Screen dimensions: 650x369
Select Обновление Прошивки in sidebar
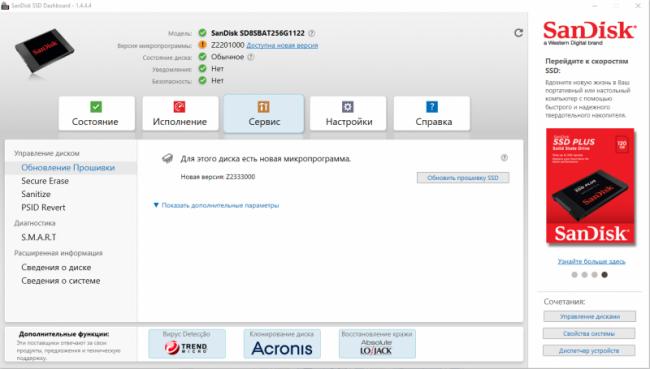tap(71, 168)
